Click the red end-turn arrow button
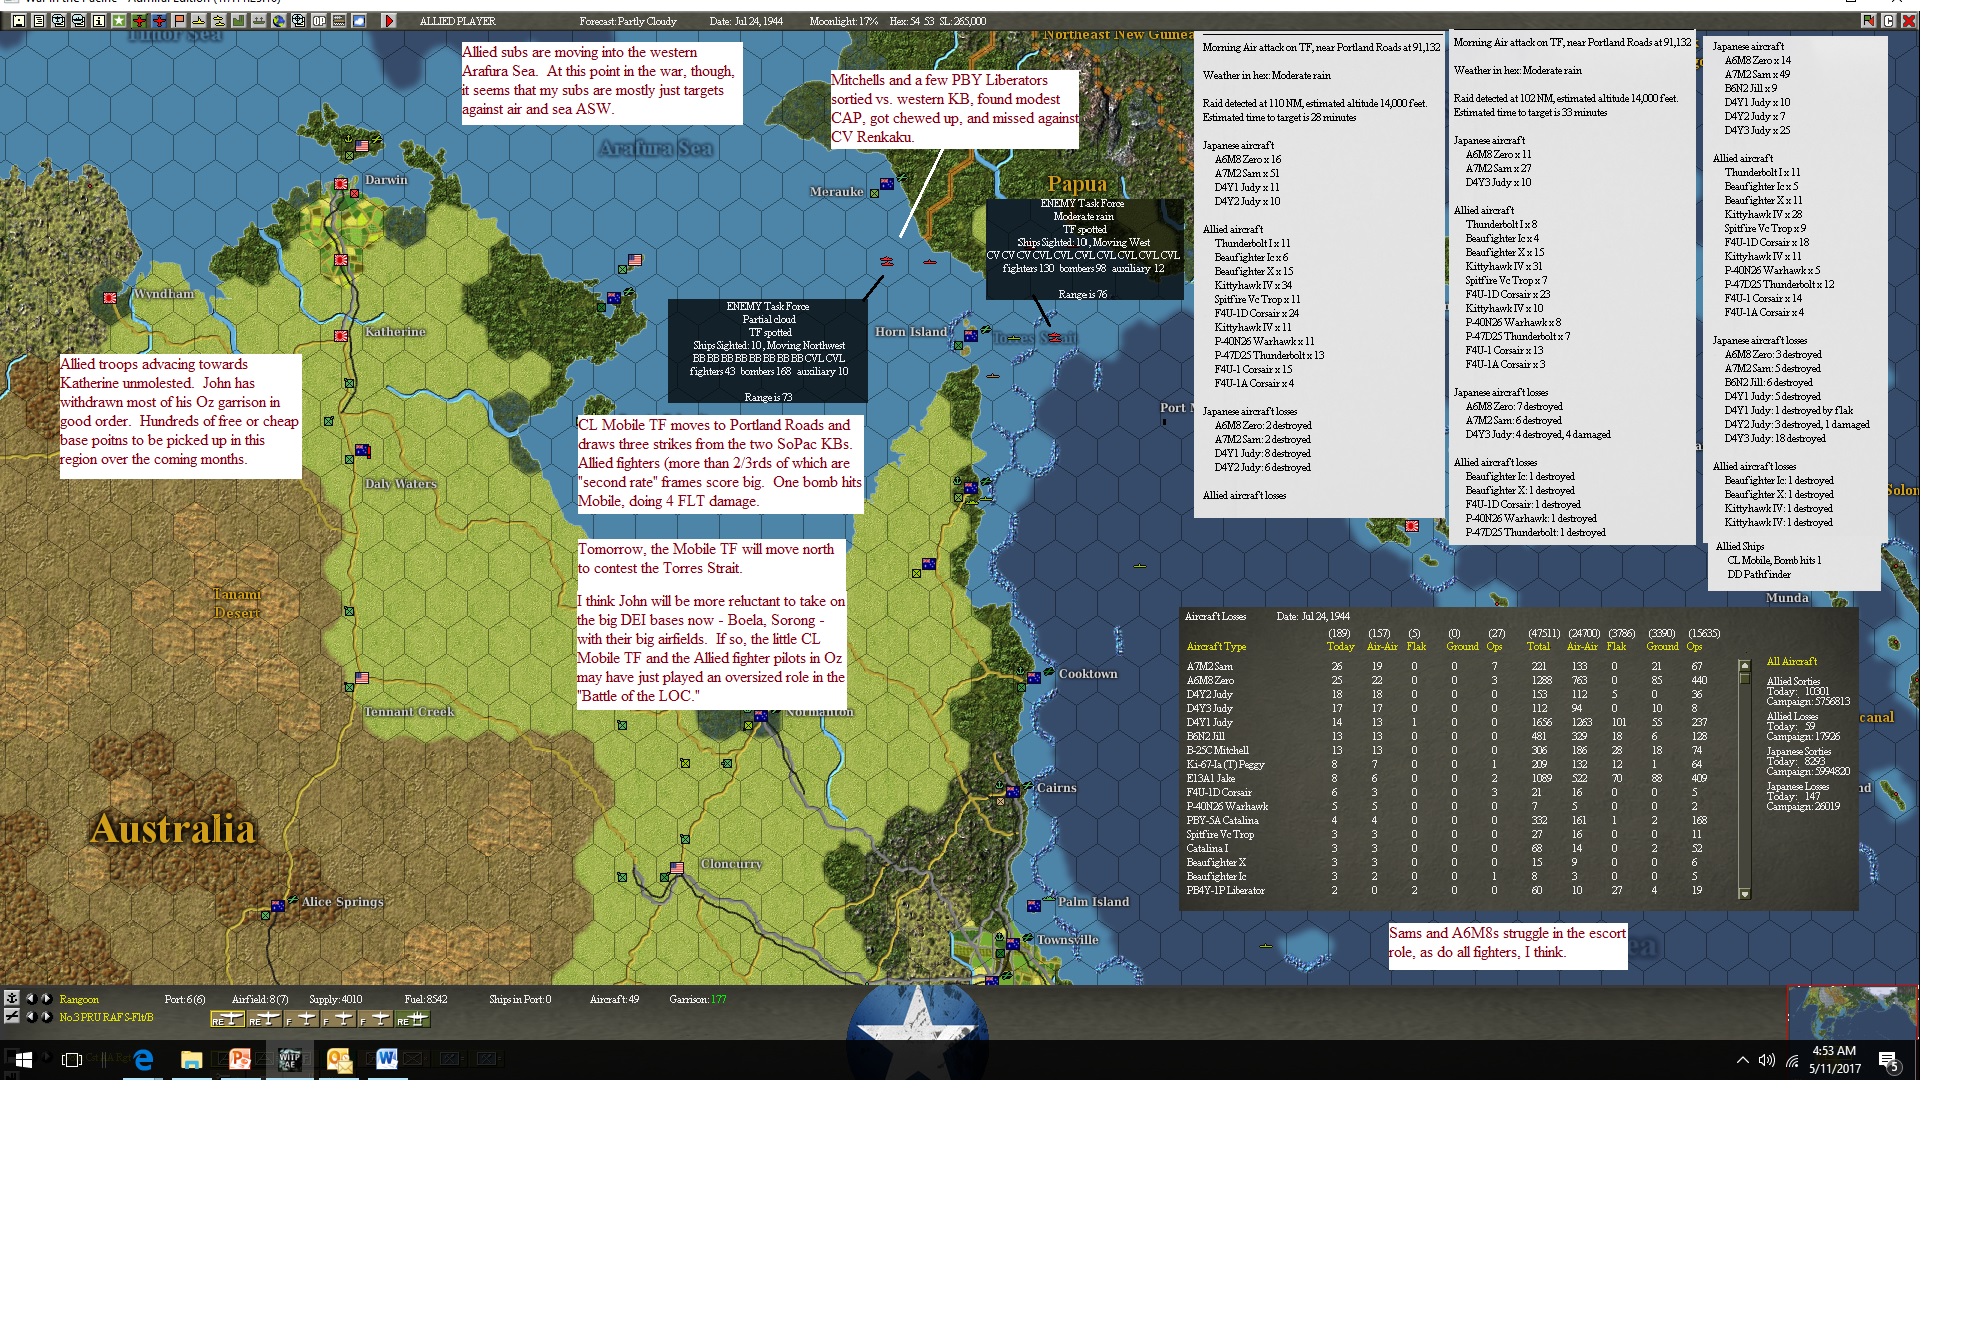The image size is (1986, 1320). click(390, 20)
